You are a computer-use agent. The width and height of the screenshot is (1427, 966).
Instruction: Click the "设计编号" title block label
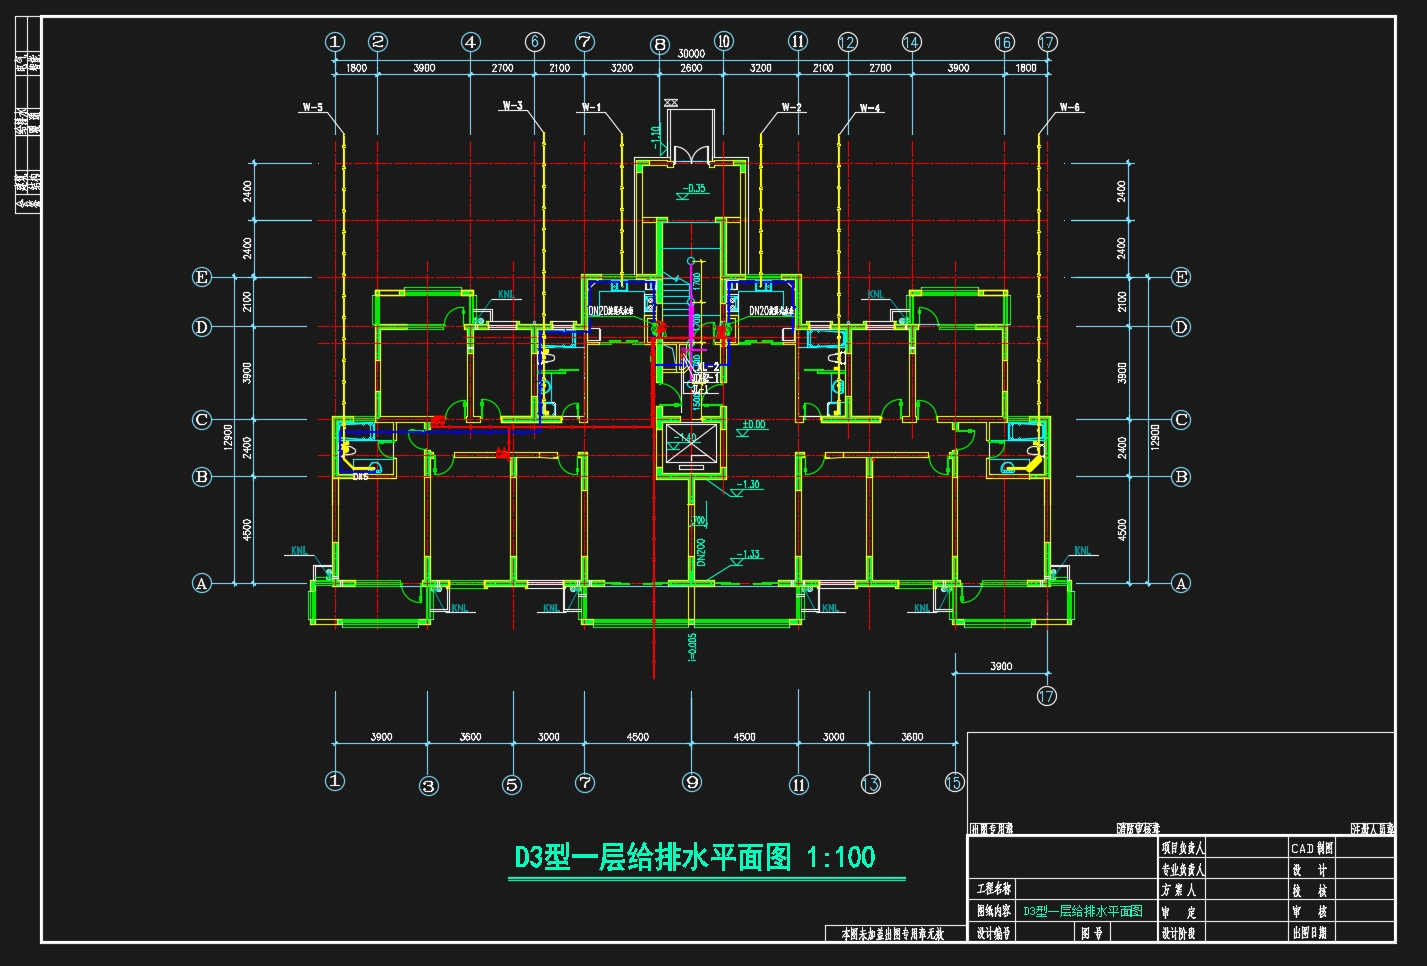coord(994,933)
